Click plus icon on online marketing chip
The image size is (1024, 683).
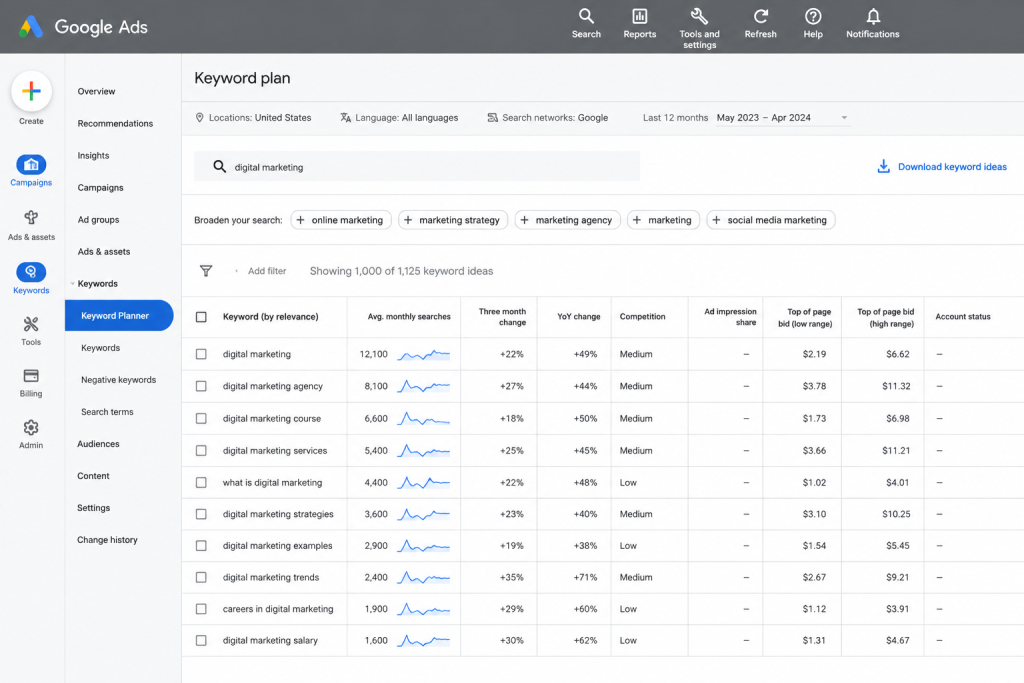coord(300,220)
